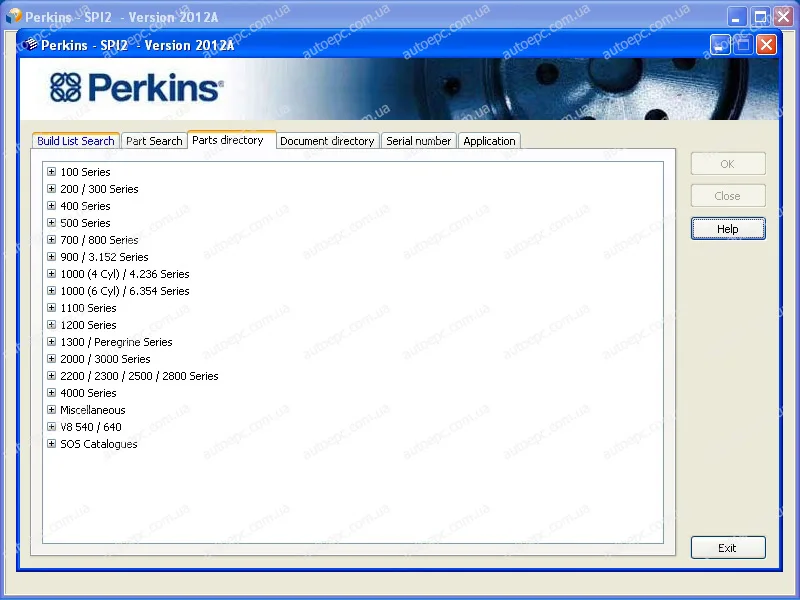Close the outer Perkins SPI2 window
The height and width of the screenshot is (600, 800).
(783, 17)
